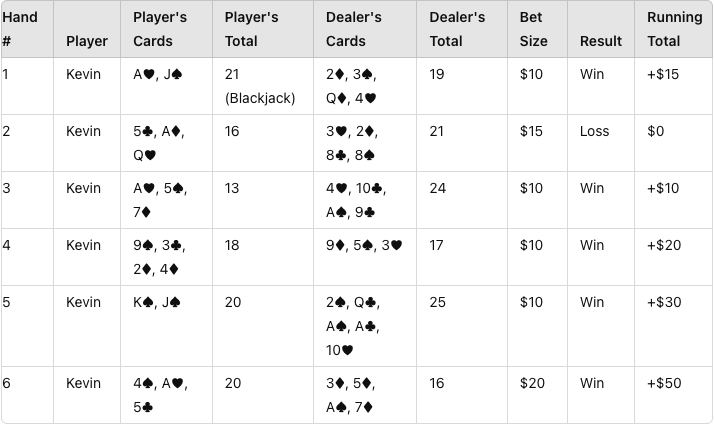Viewport: 714px width, 425px height.
Task: Click the player's total of 13
Action: pos(232,188)
